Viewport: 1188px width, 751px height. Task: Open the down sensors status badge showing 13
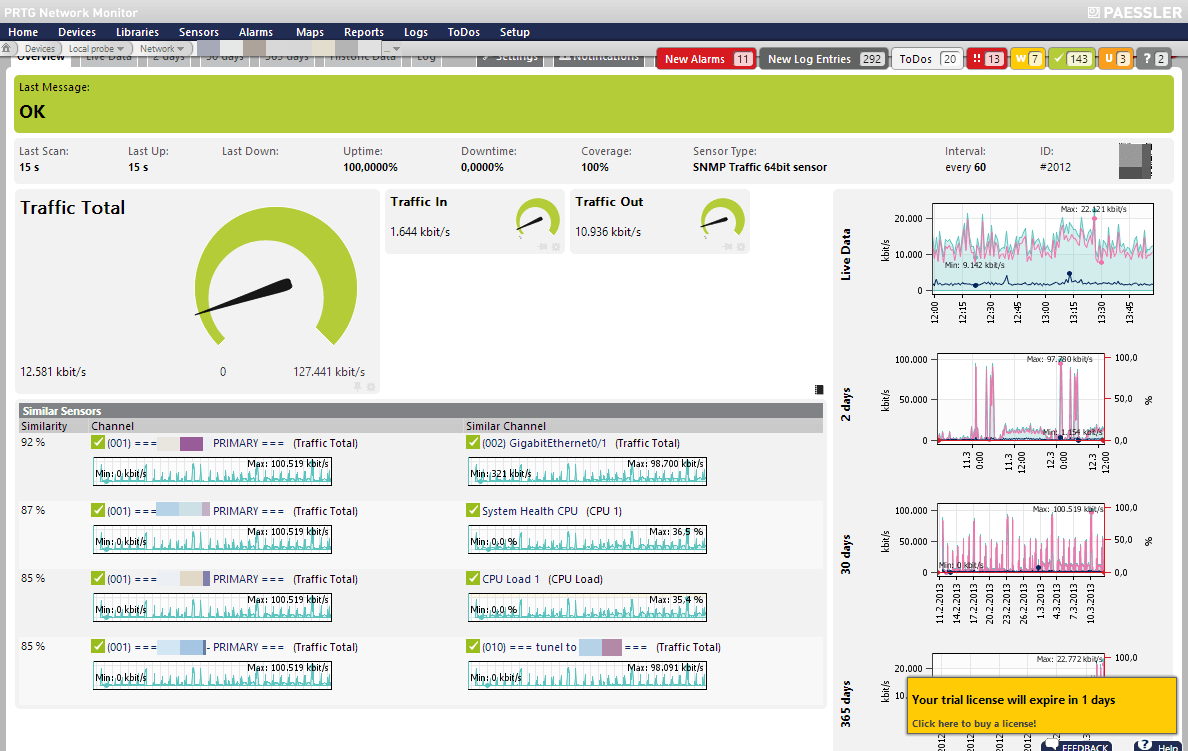986,58
